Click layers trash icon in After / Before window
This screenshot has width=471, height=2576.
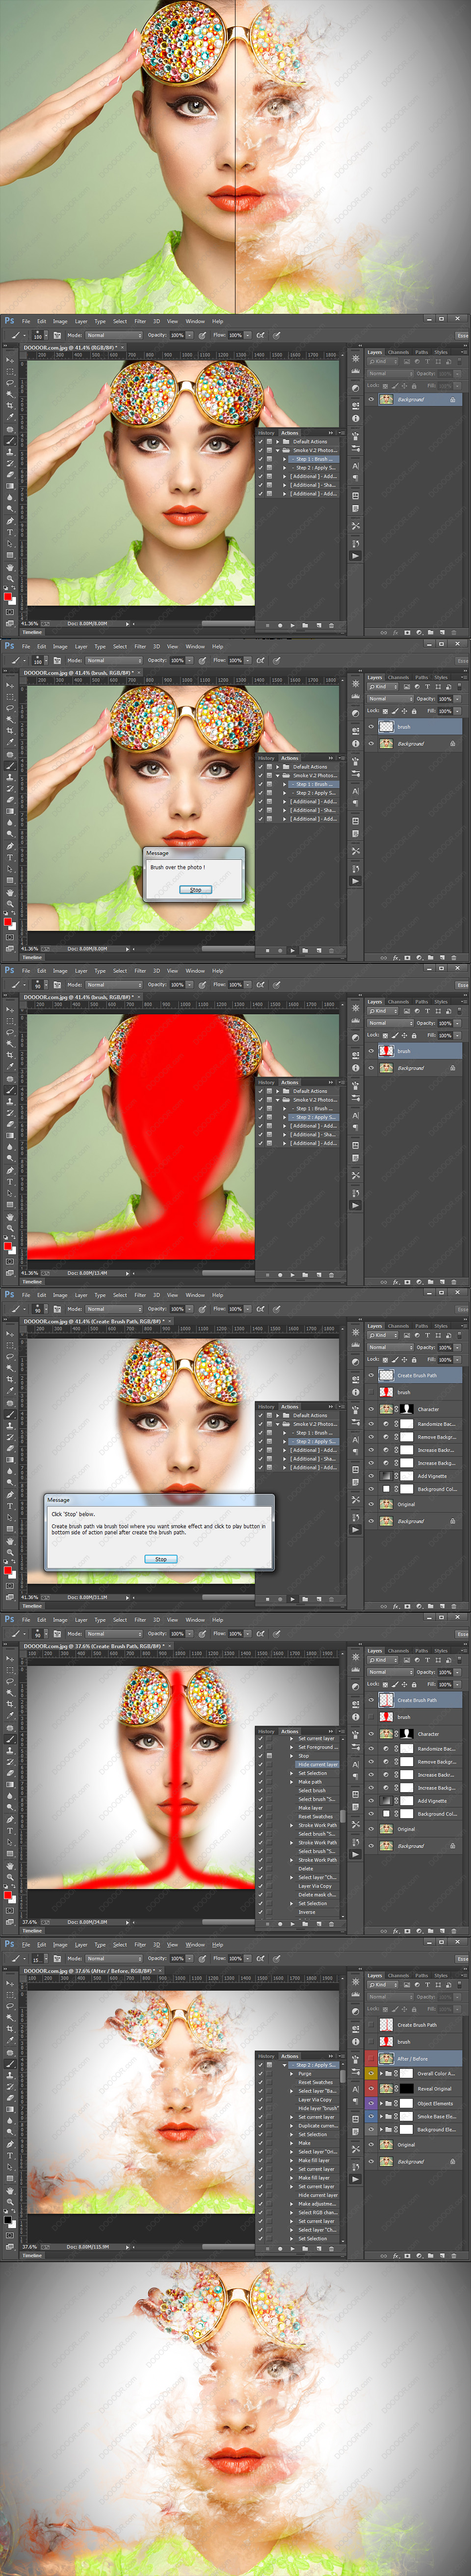453,2256
